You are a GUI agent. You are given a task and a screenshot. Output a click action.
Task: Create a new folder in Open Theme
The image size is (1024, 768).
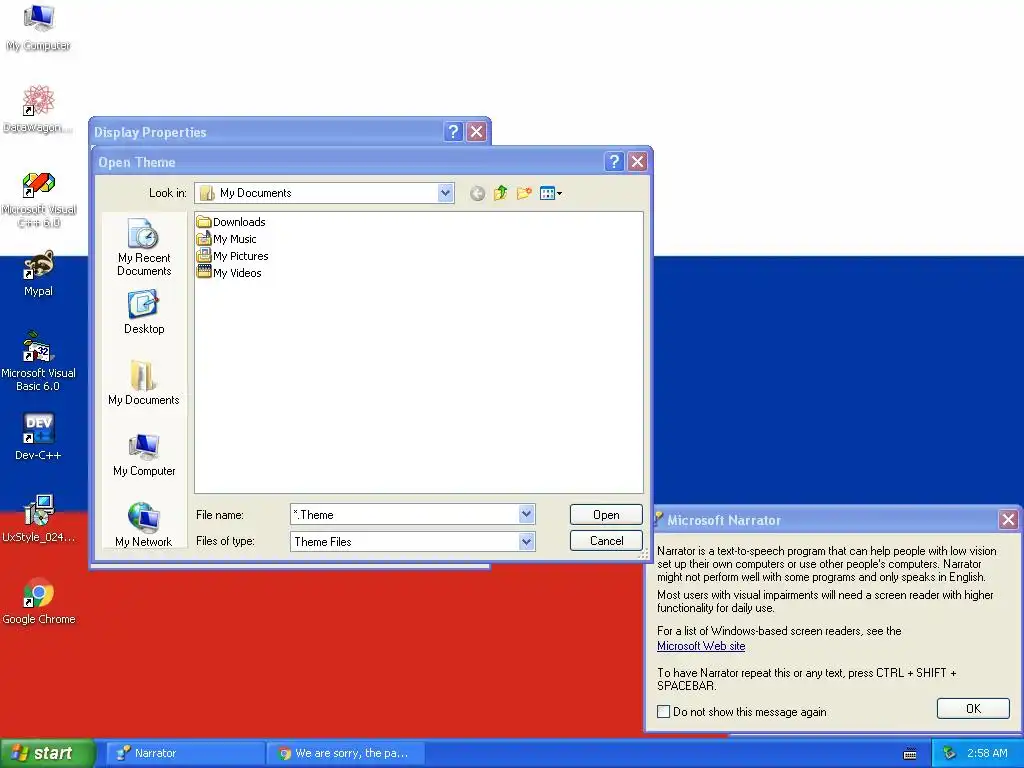524,193
